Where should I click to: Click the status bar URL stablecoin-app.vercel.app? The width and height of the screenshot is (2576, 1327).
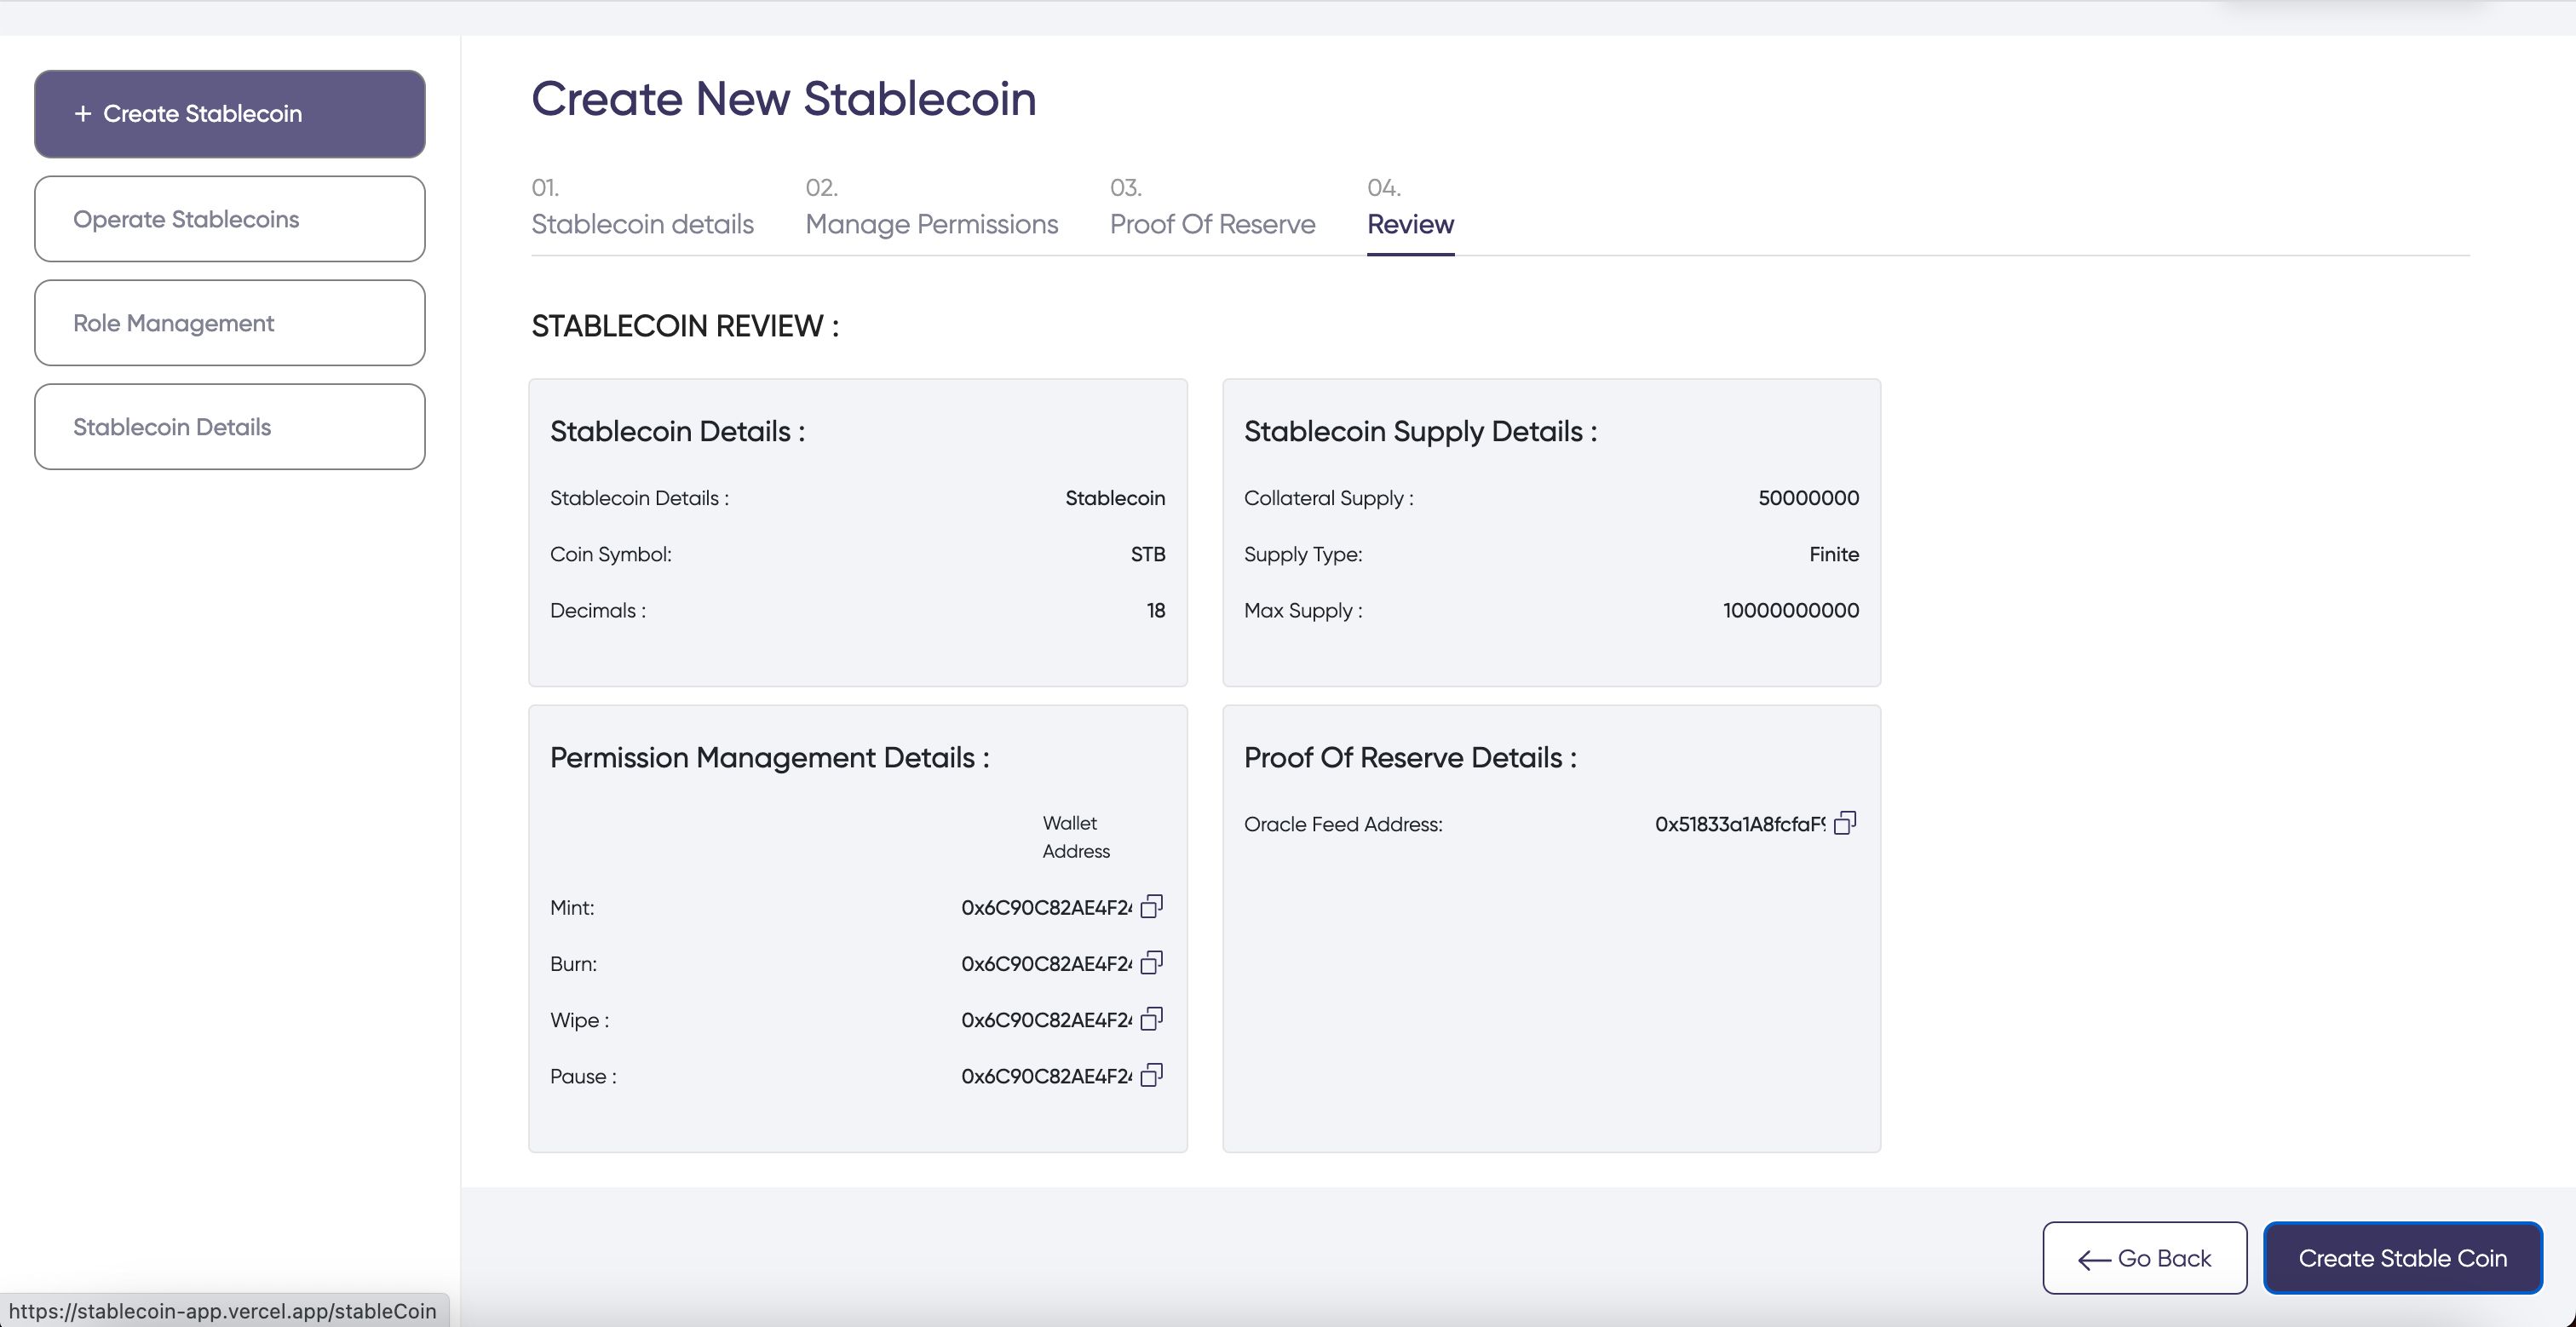223,1311
